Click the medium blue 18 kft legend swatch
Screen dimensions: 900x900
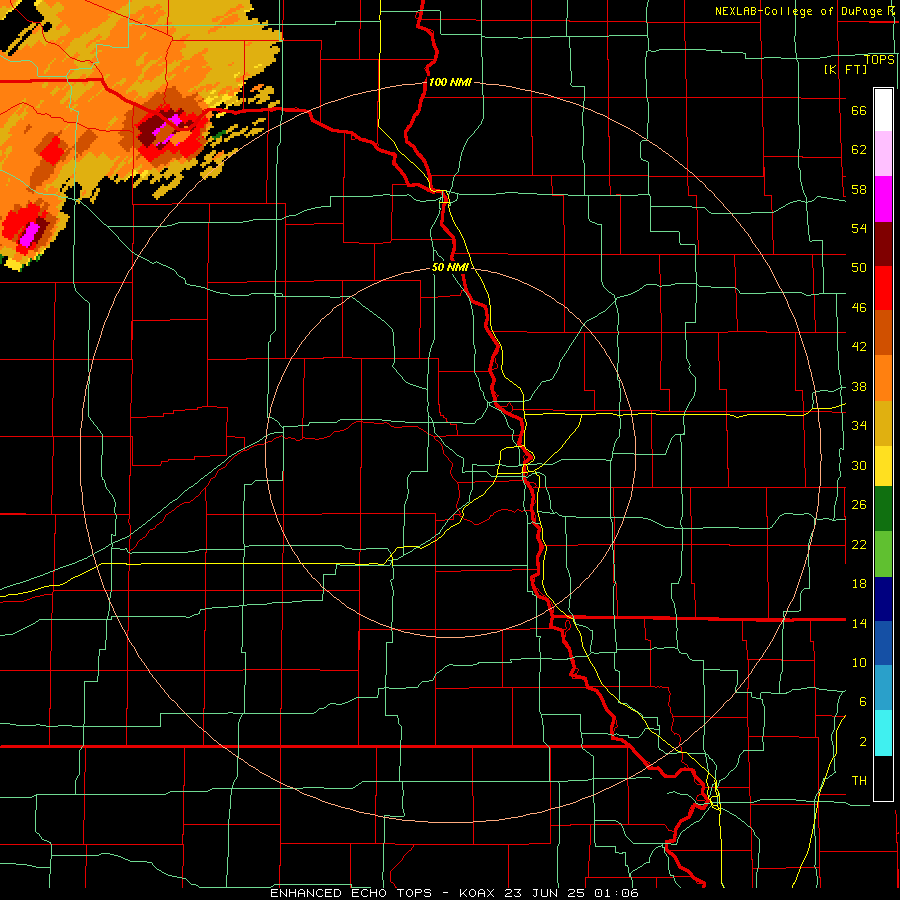(x=883, y=643)
